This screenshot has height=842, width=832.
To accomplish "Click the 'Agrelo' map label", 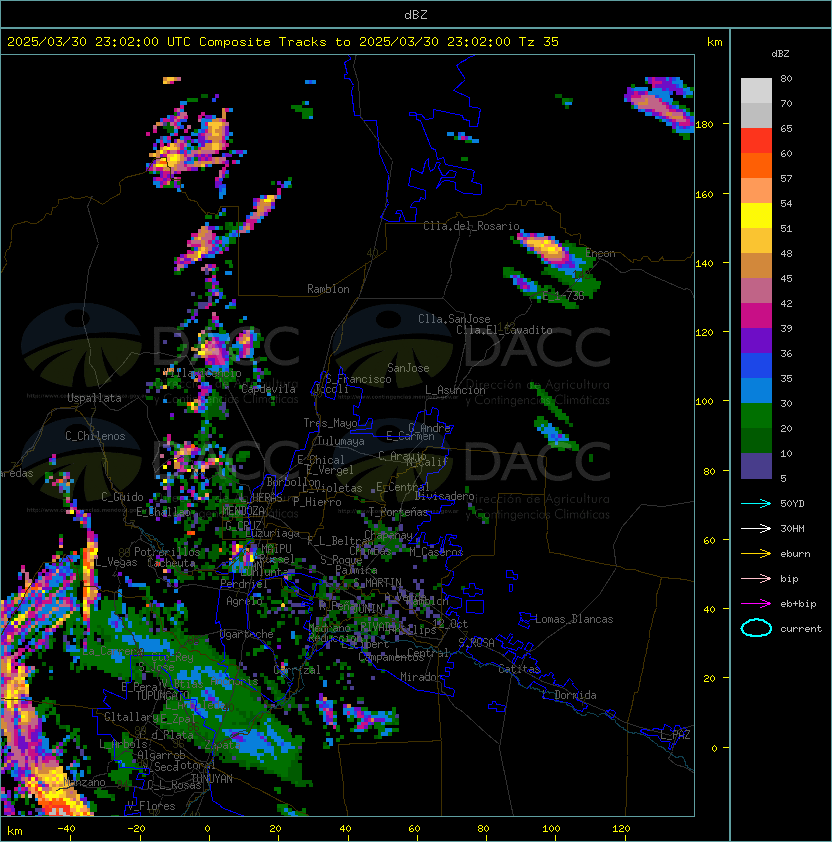I will pyautogui.click(x=244, y=601).
